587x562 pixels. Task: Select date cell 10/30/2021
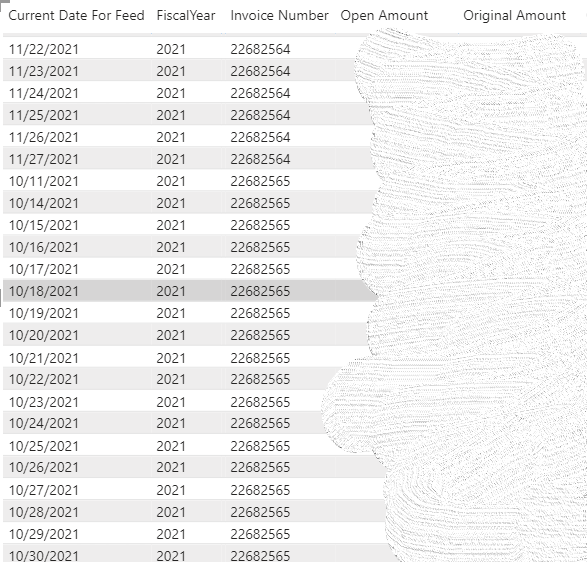pyautogui.click(x=44, y=556)
